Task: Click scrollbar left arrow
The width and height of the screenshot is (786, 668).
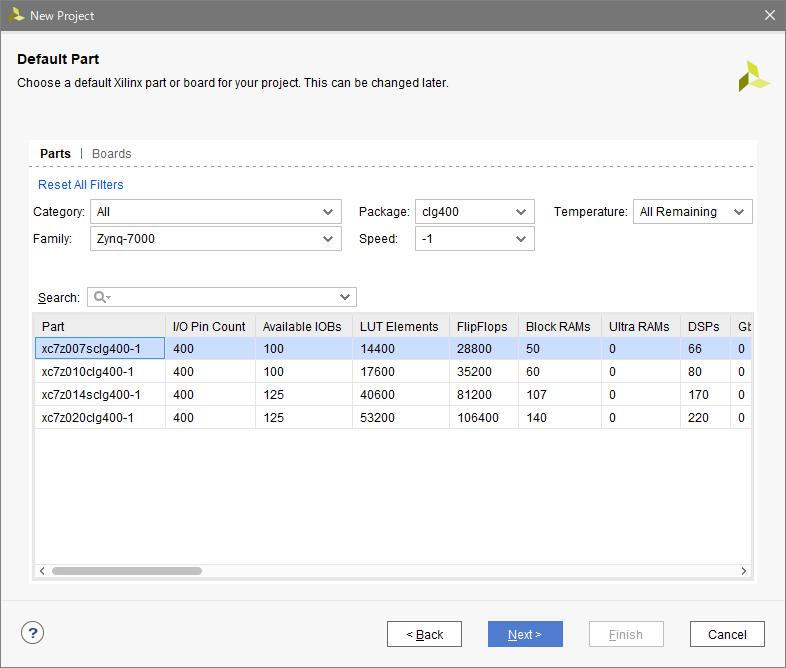Action: (42, 571)
